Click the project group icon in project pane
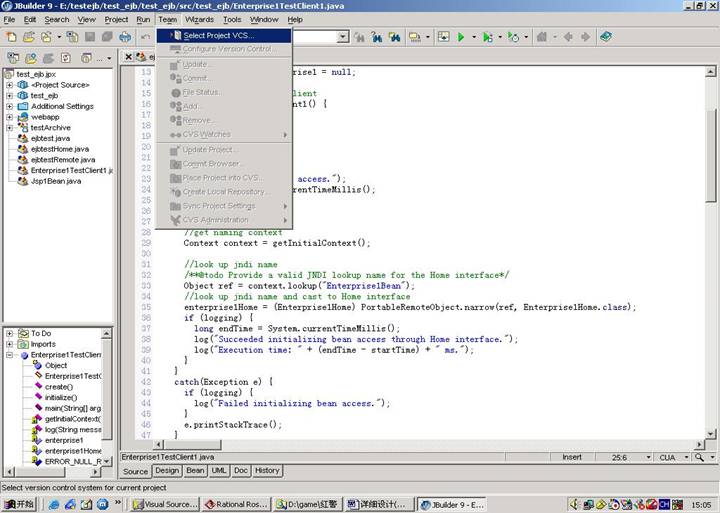Viewport: 720px width, 513px height. [x=86, y=58]
